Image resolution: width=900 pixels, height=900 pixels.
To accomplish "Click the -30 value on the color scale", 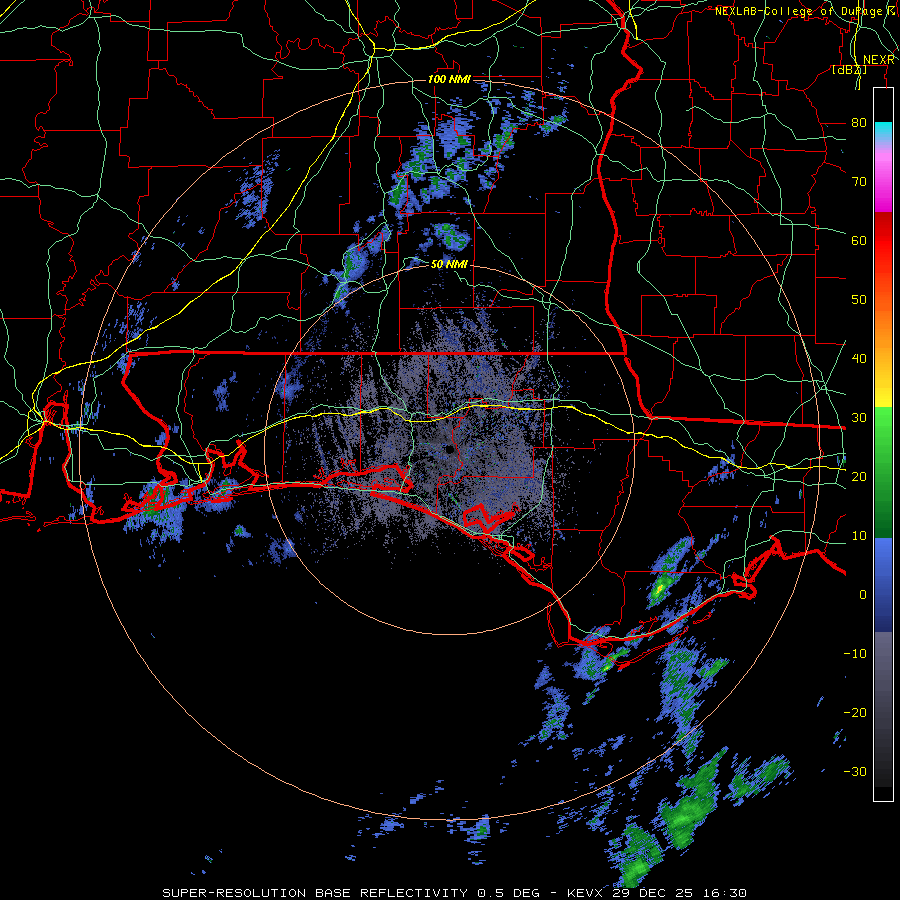I will [x=855, y=772].
